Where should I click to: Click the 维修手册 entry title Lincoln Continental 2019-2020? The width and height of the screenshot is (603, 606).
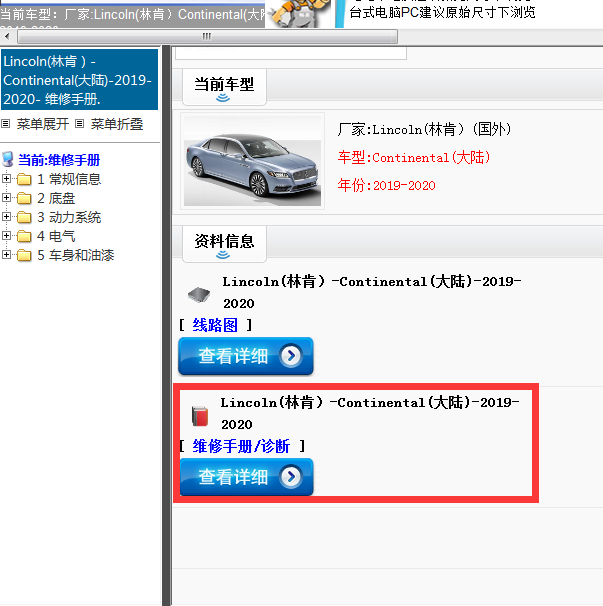pyautogui.click(x=370, y=413)
